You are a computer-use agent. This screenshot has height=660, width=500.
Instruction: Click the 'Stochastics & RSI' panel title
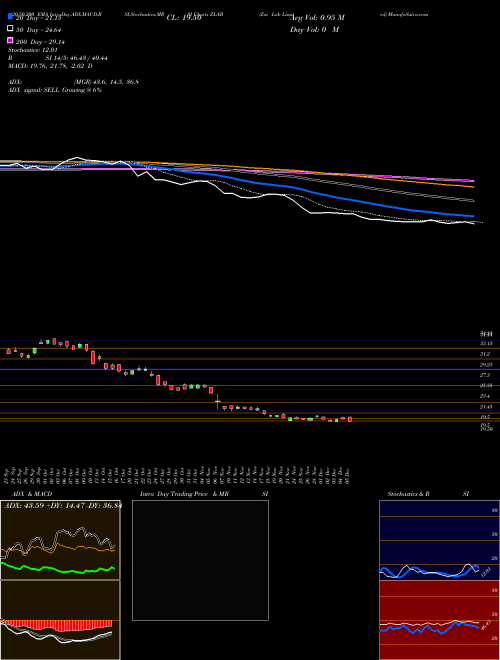[x=428, y=494]
